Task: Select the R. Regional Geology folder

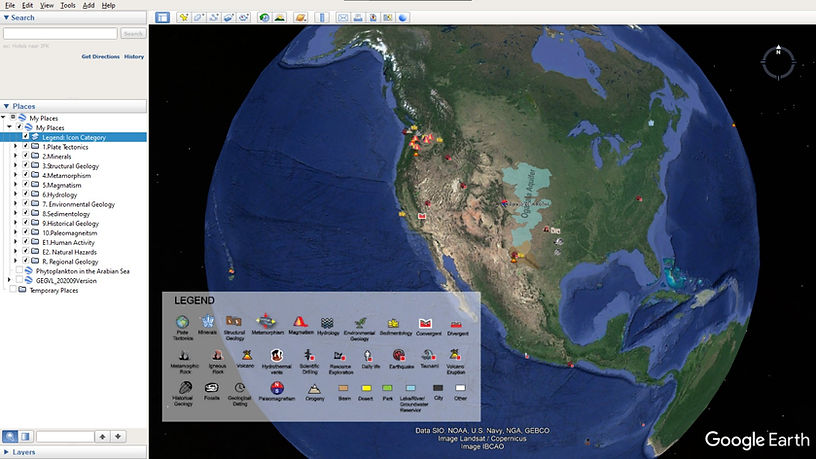Action: tap(70, 261)
